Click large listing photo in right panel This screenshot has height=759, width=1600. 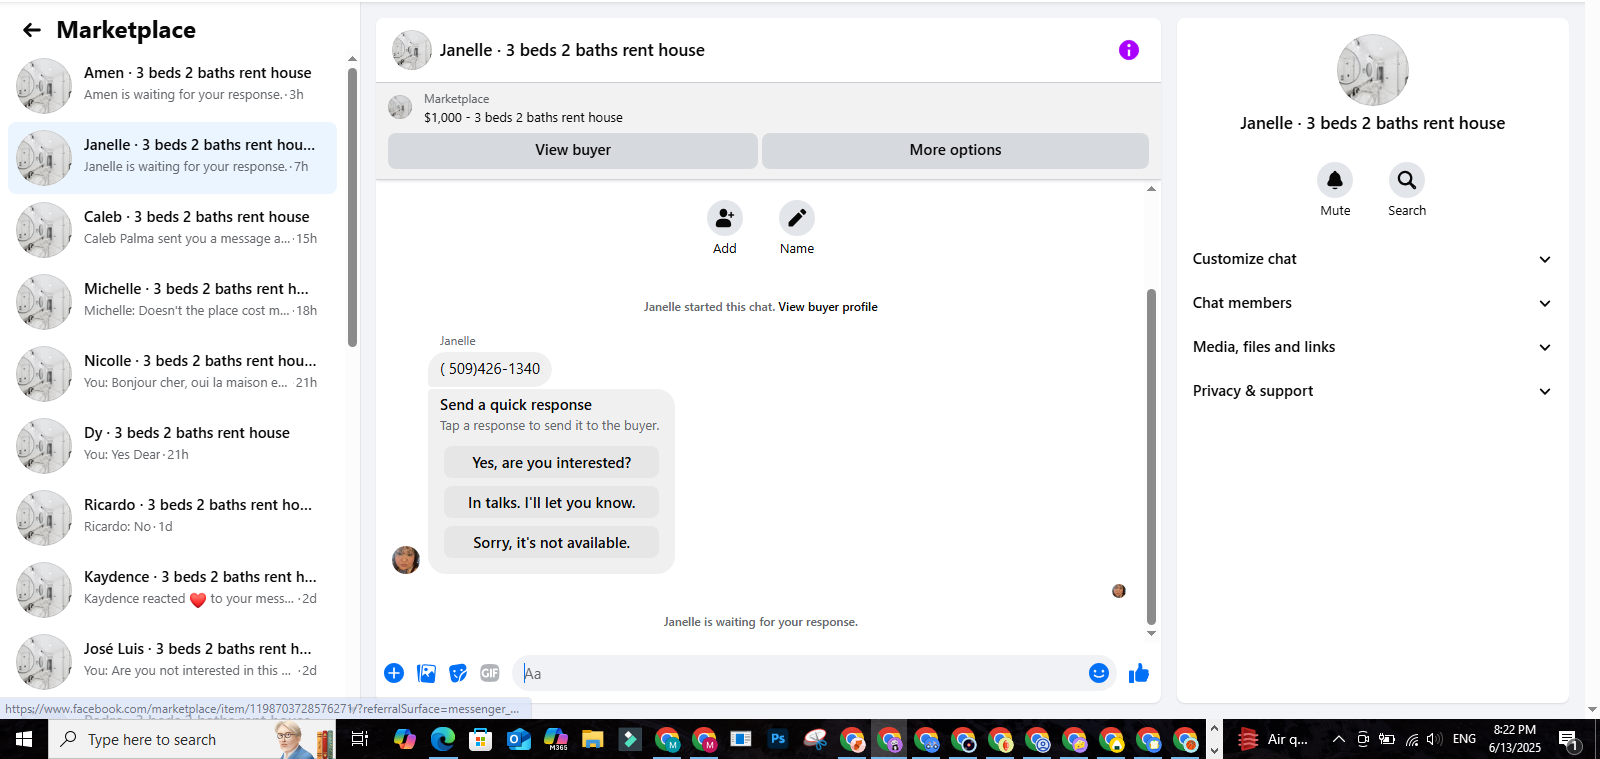pyautogui.click(x=1372, y=70)
